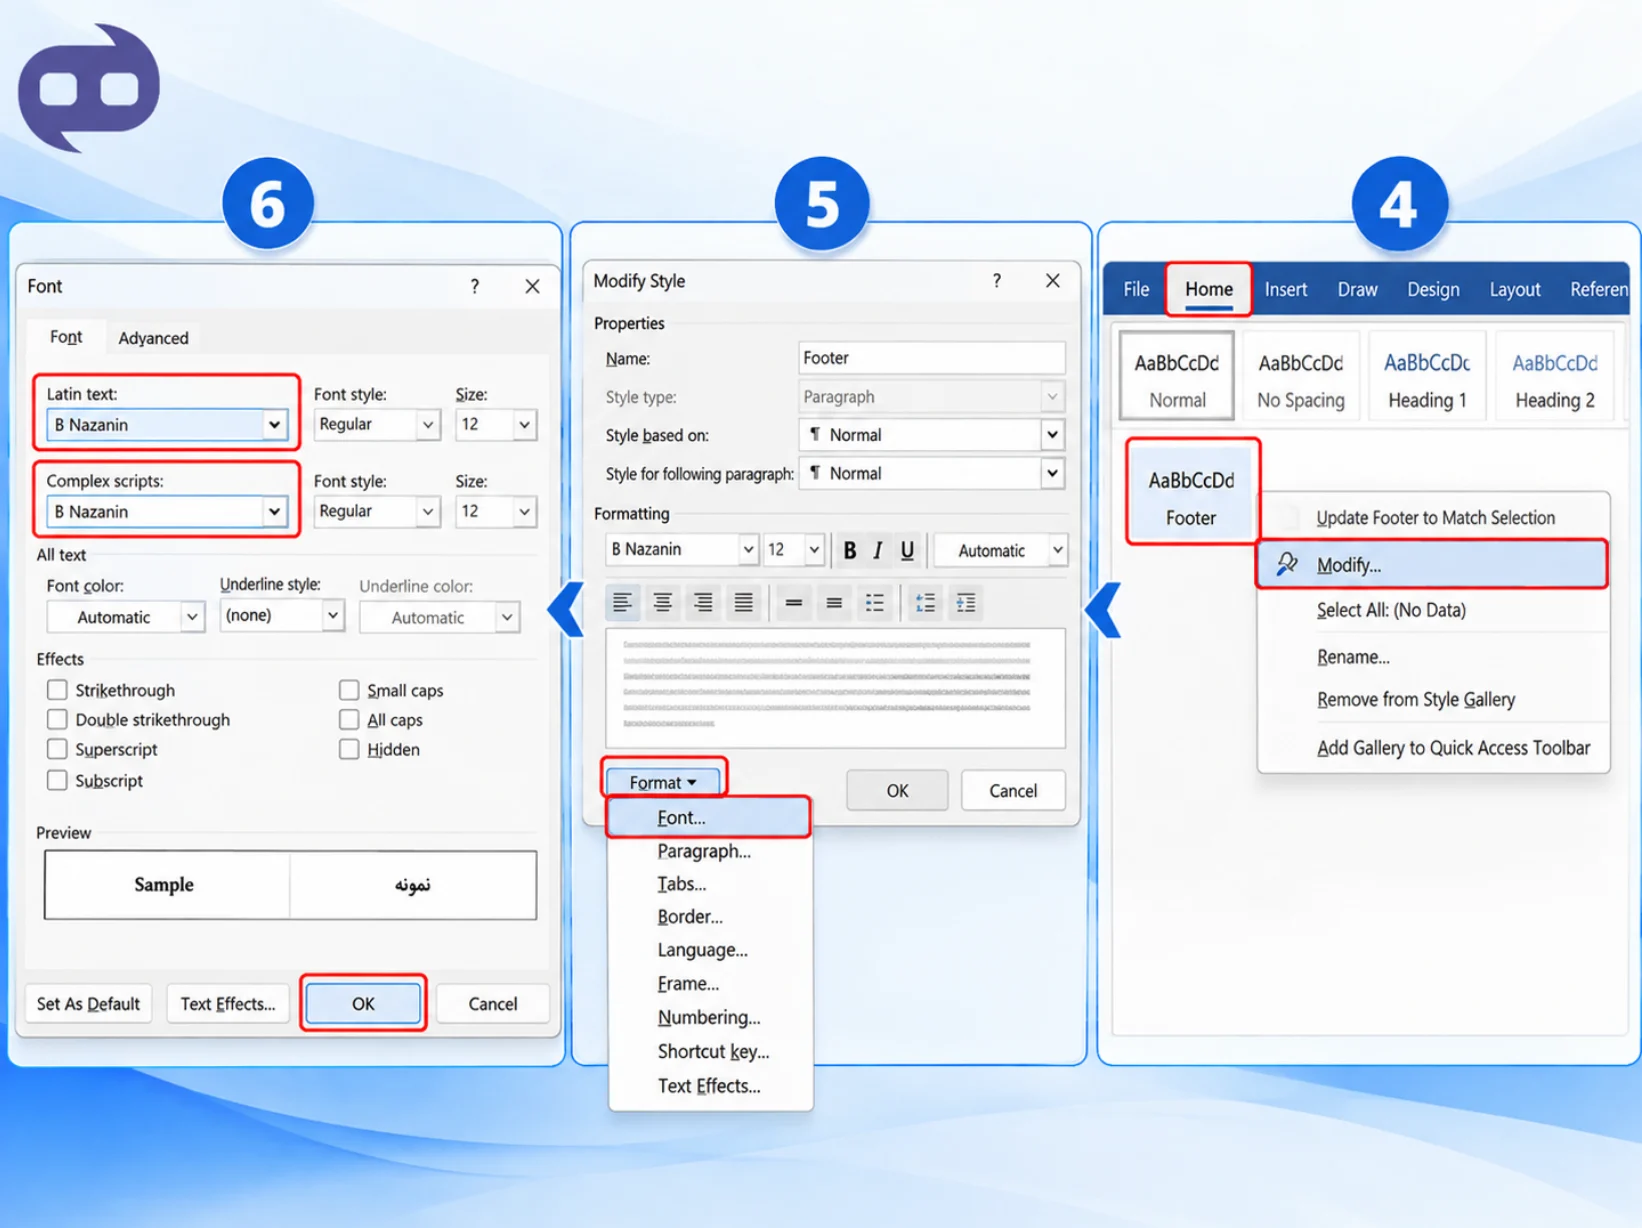Set double line spacing icon
The width and height of the screenshot is (1642, 1228).
pos(874,602)
